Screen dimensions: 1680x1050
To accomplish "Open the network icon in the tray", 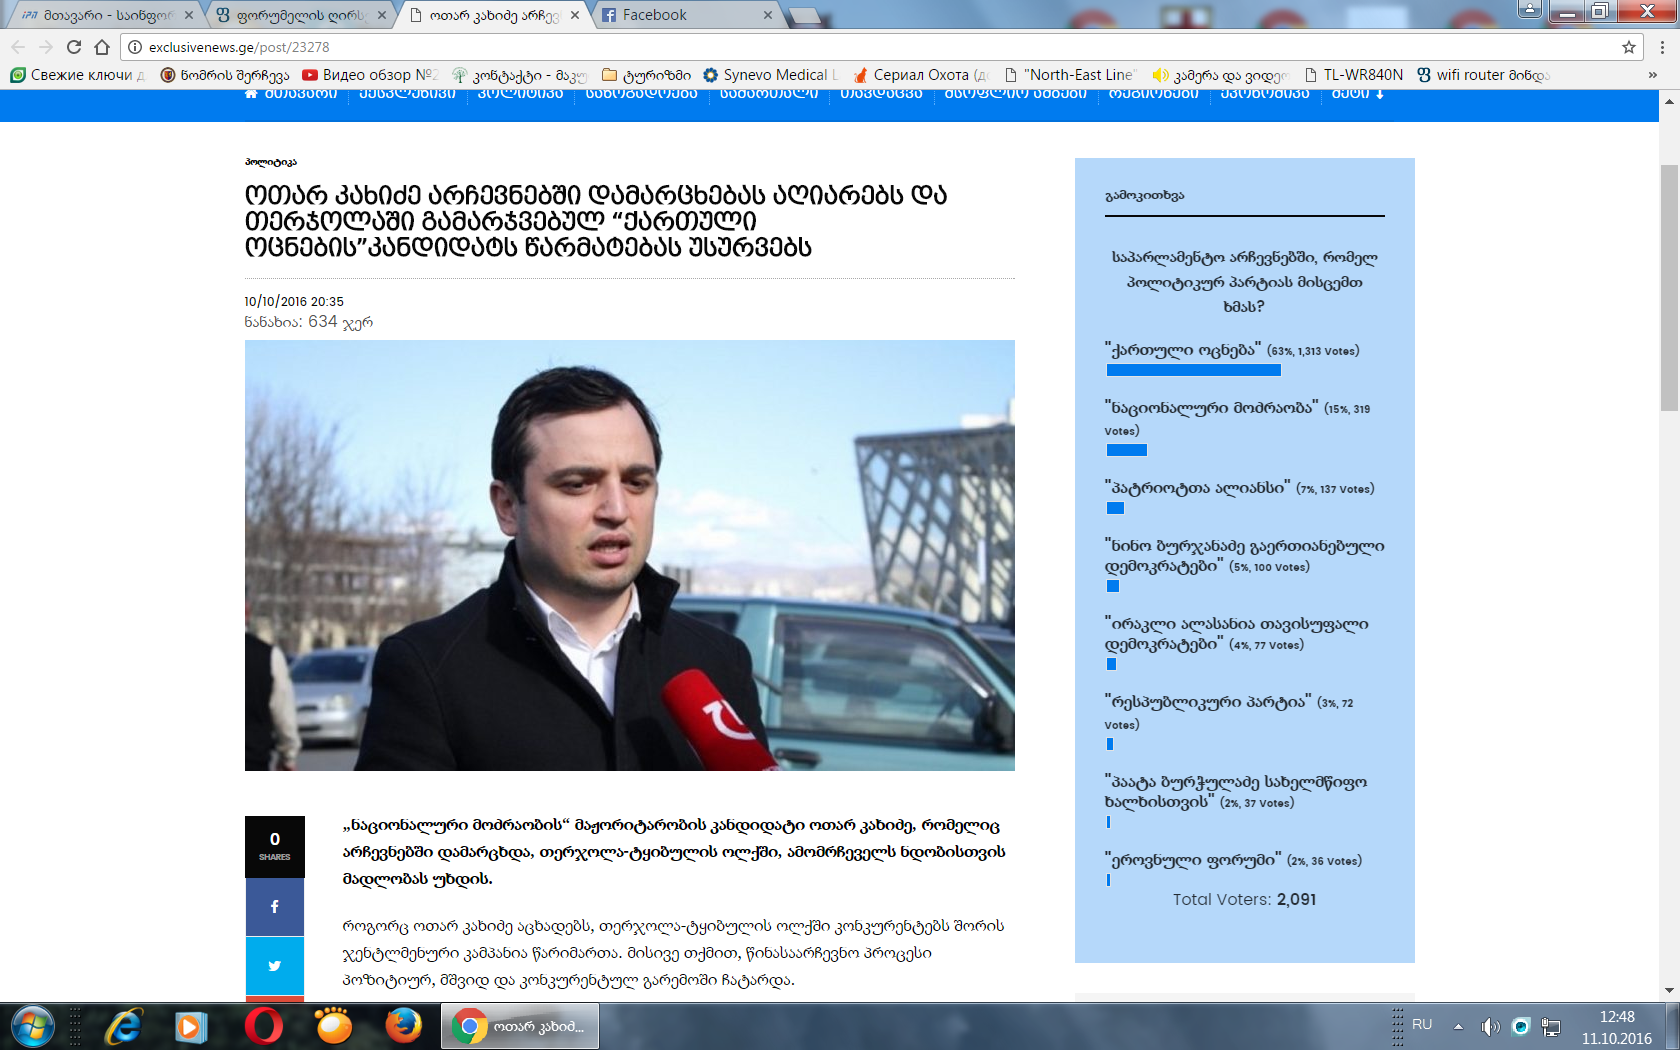I will [1552, 1027].
